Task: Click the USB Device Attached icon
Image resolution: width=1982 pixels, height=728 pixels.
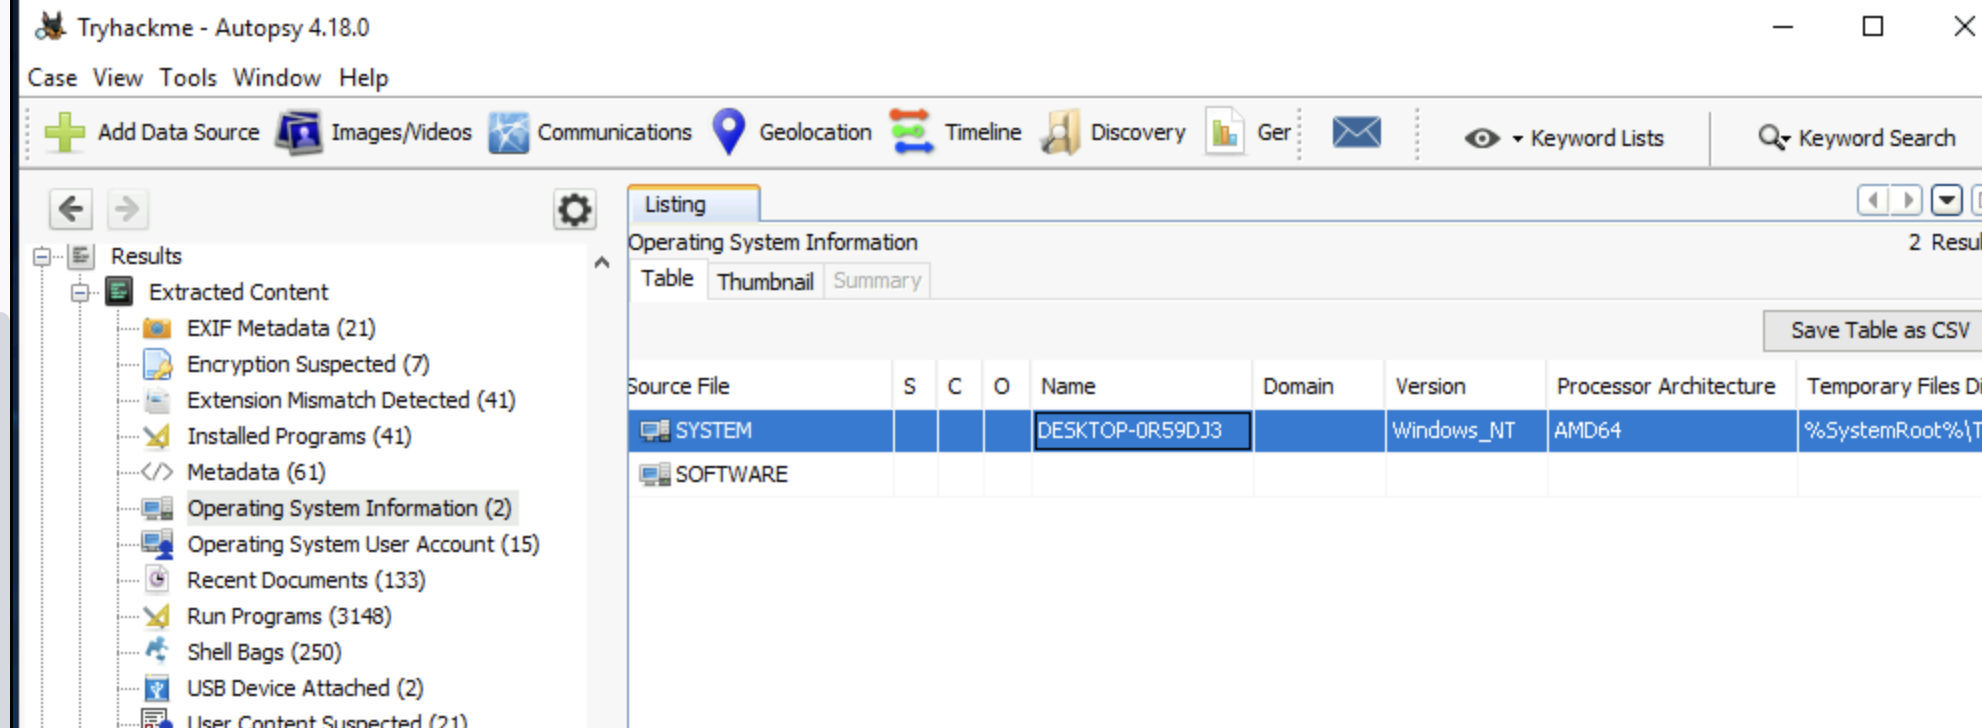Action: tap(157, 688)
